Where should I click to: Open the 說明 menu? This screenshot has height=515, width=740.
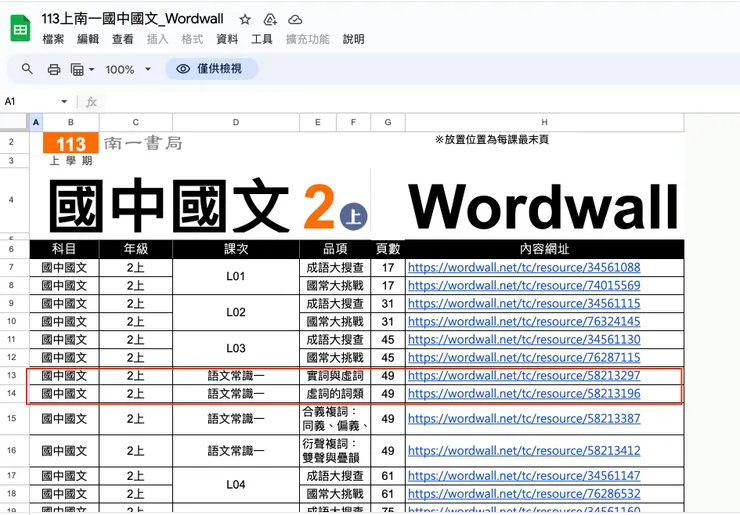point(353,39)
